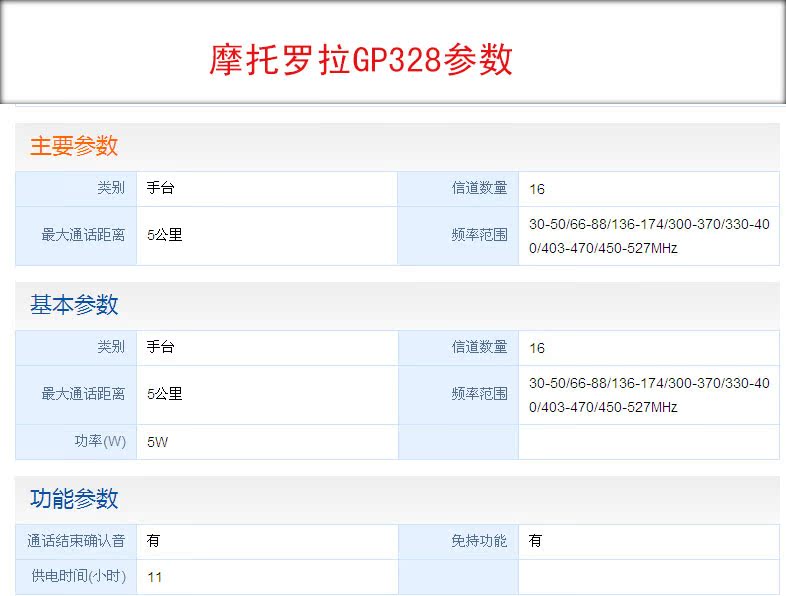786x596 pixels.
Task: Click the 手台 value under 基本参数
Action: point(160,347)
